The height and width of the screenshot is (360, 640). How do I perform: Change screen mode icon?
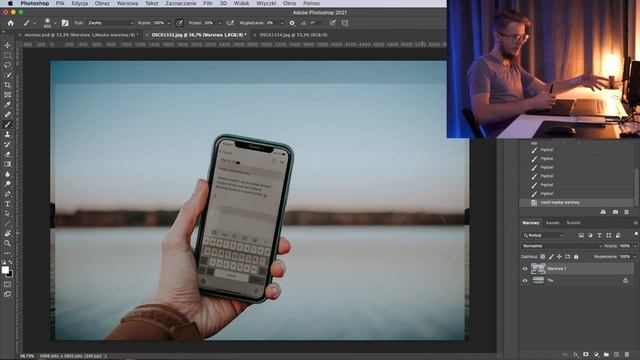7,294
